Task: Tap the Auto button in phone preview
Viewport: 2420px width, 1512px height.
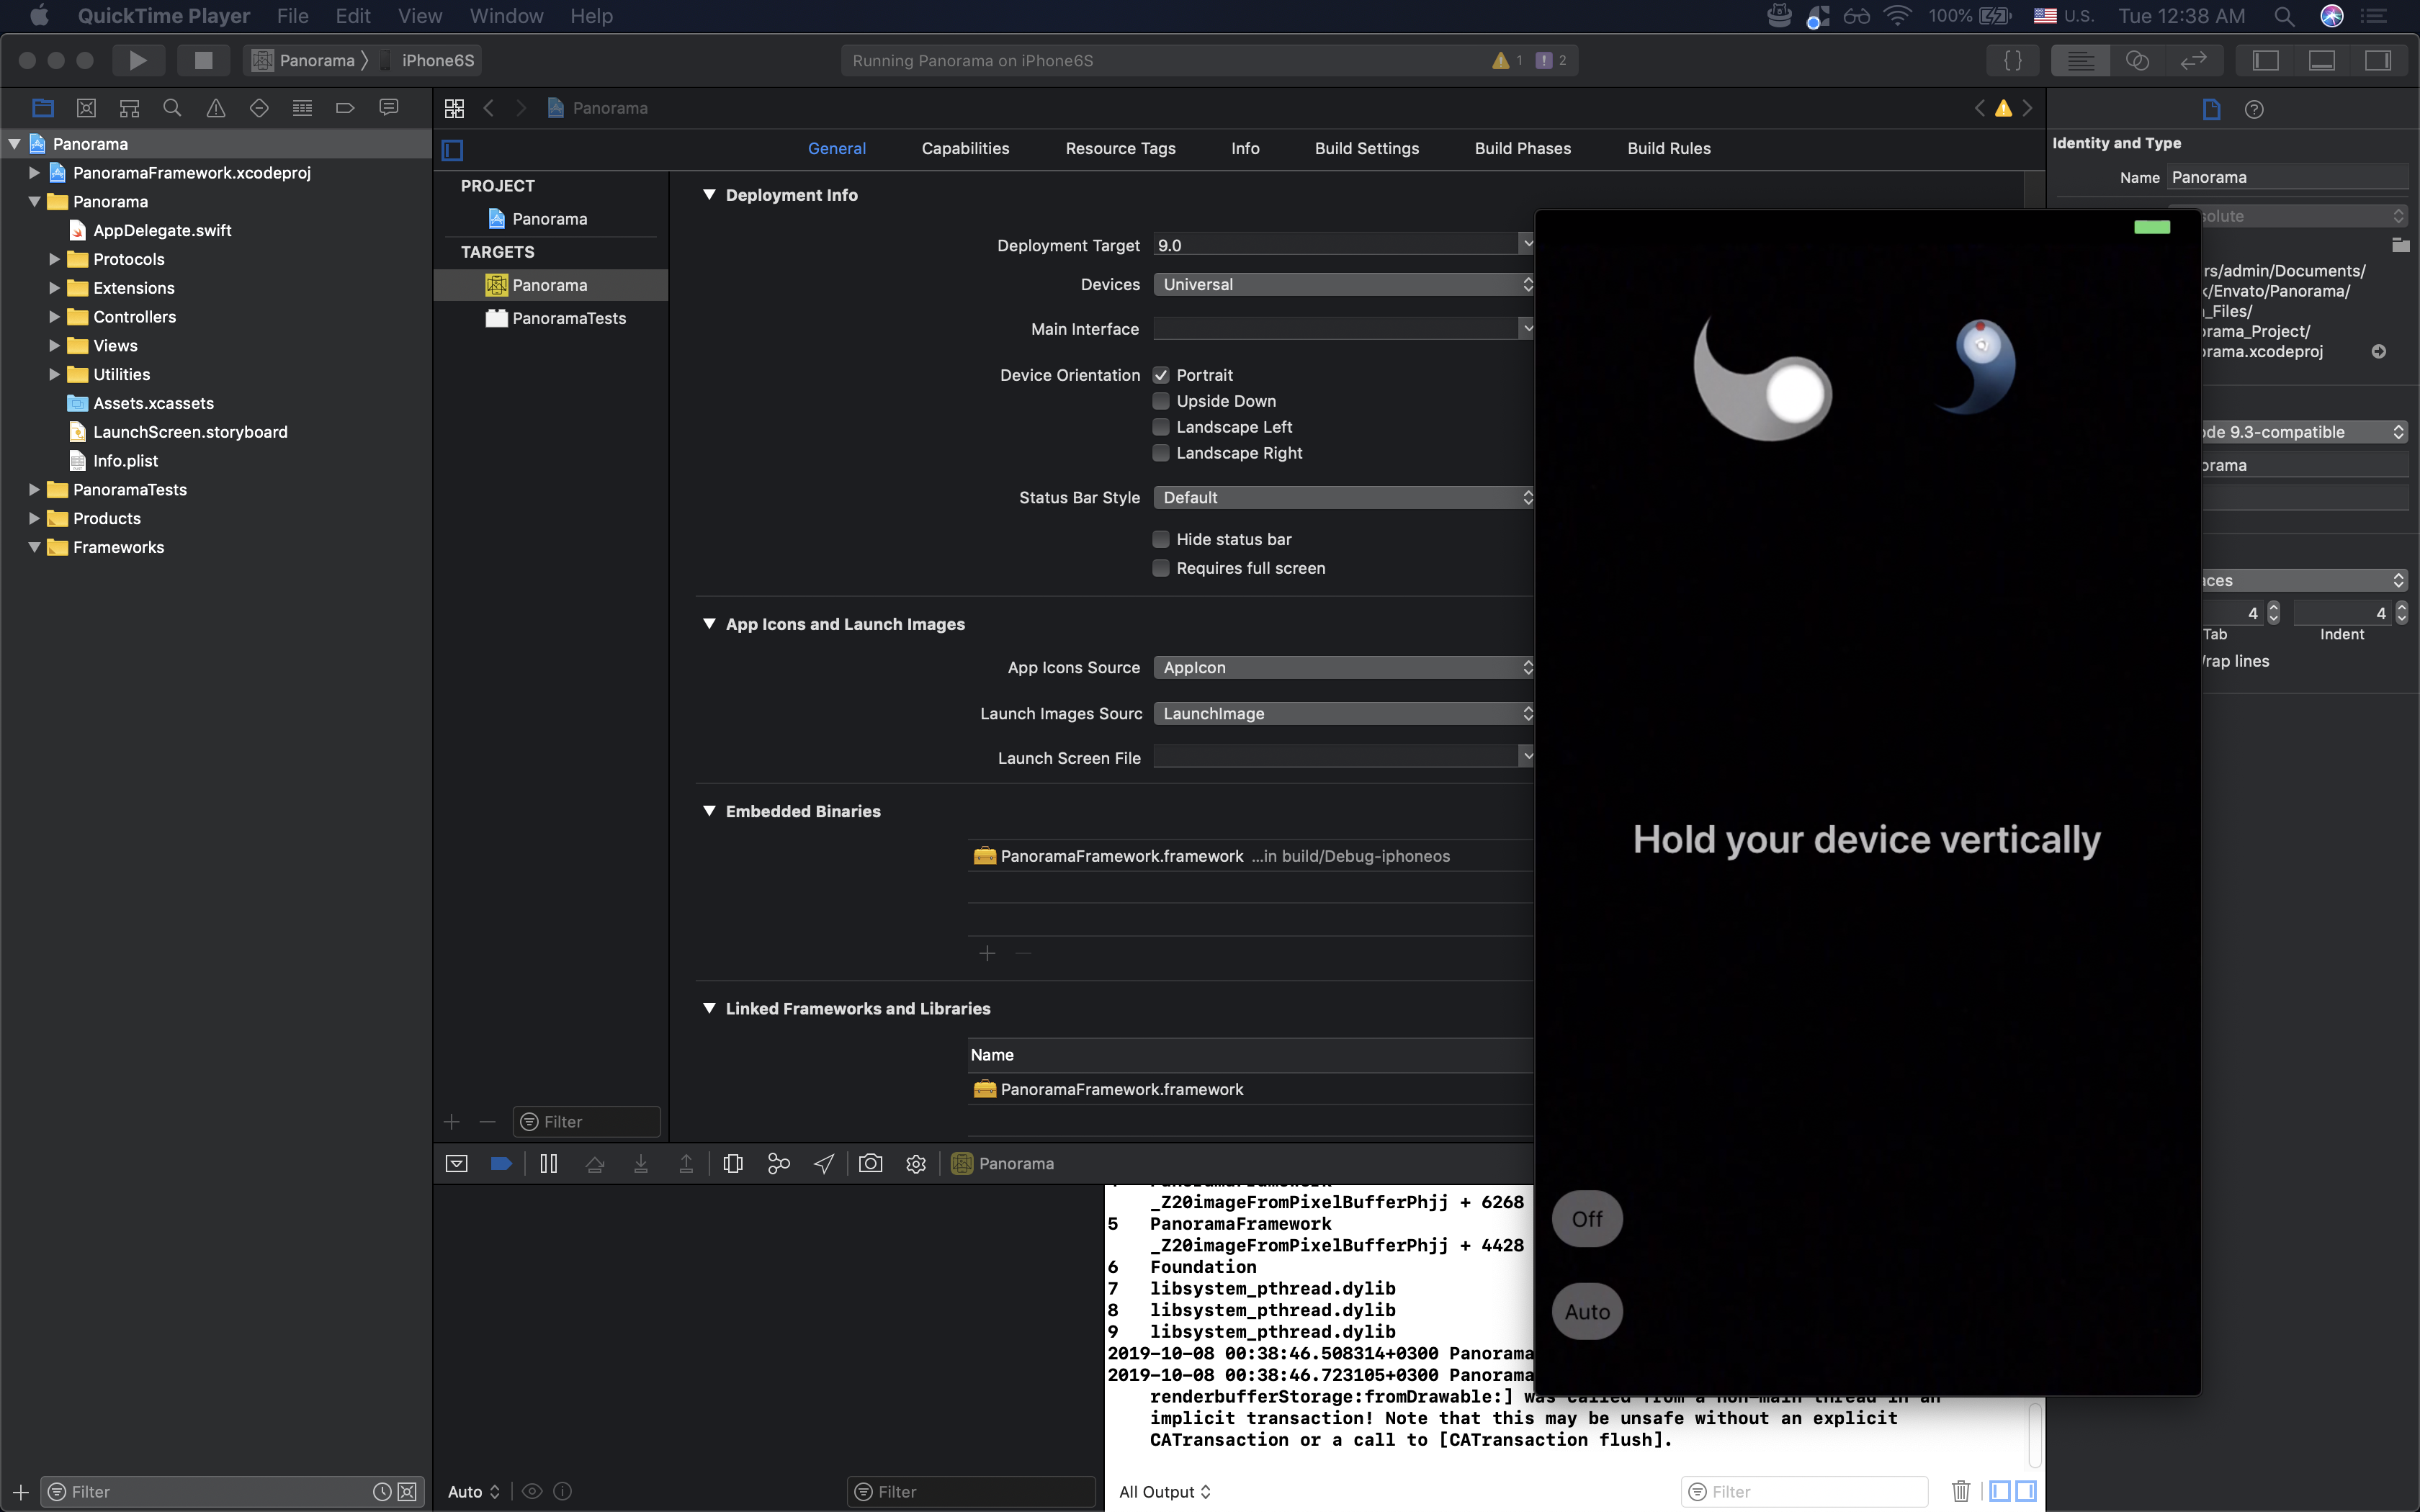Action: [x=1587, y=1311]
